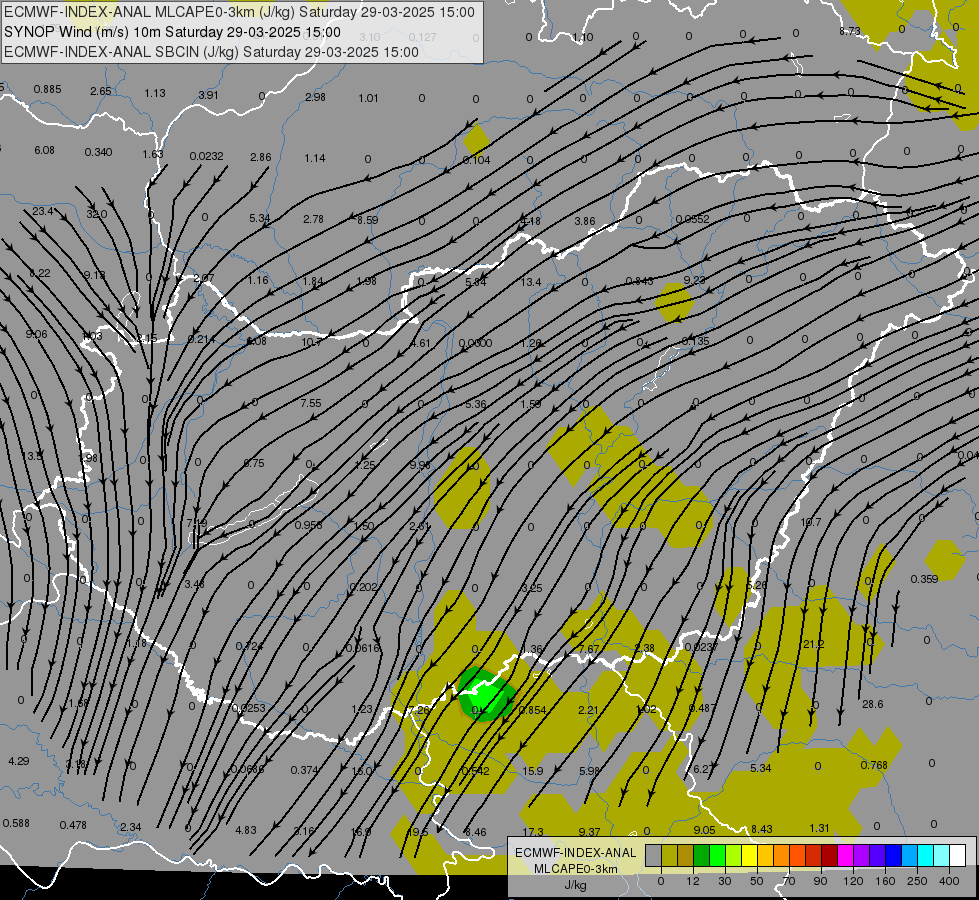The width and height of the screenshot is (979, 900).
Task: Click the dark green legend swatch above 12
Action: 702,855
